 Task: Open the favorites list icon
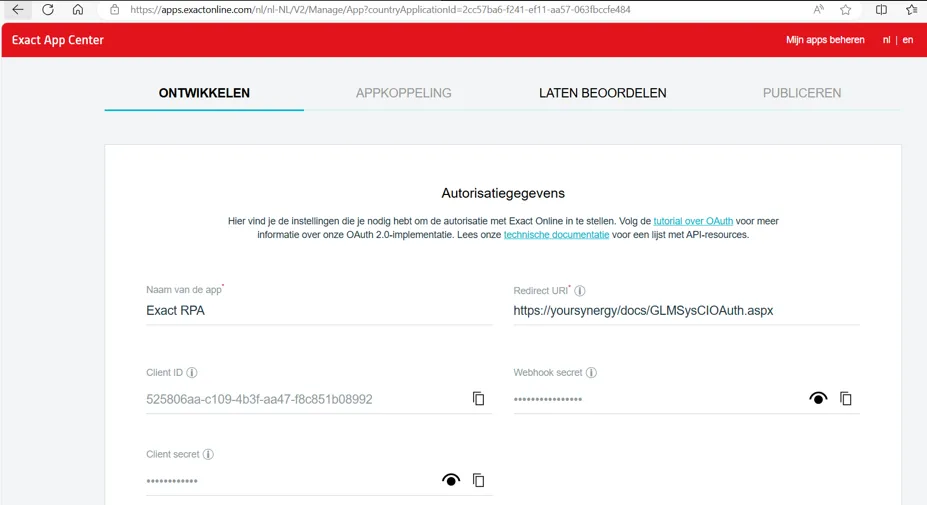[912, 9]
